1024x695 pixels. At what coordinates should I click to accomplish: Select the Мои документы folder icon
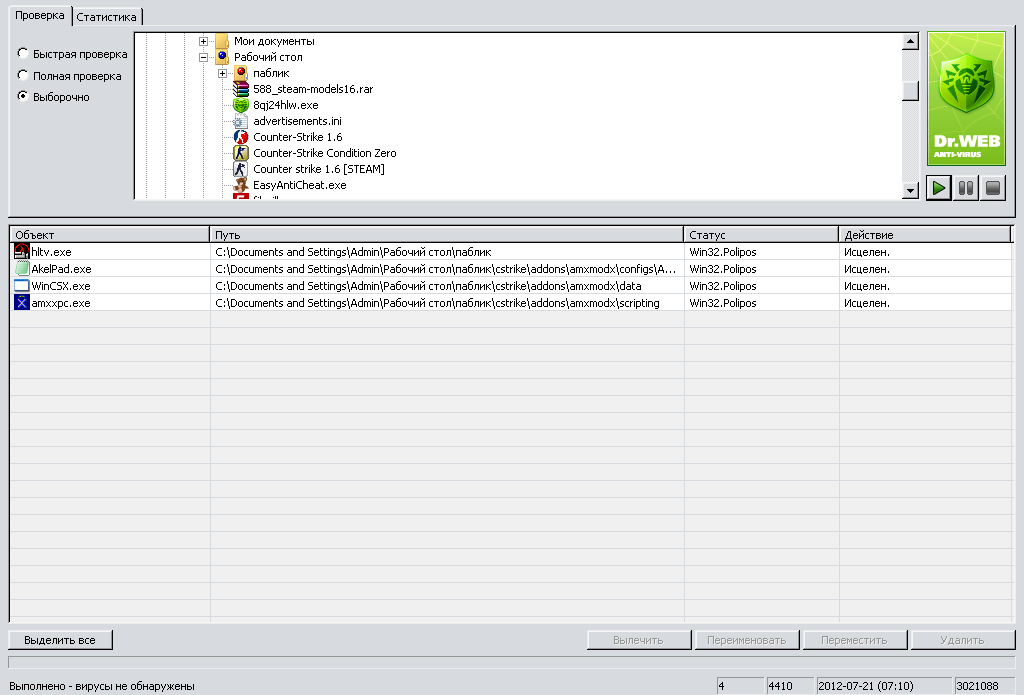point(222,41)
